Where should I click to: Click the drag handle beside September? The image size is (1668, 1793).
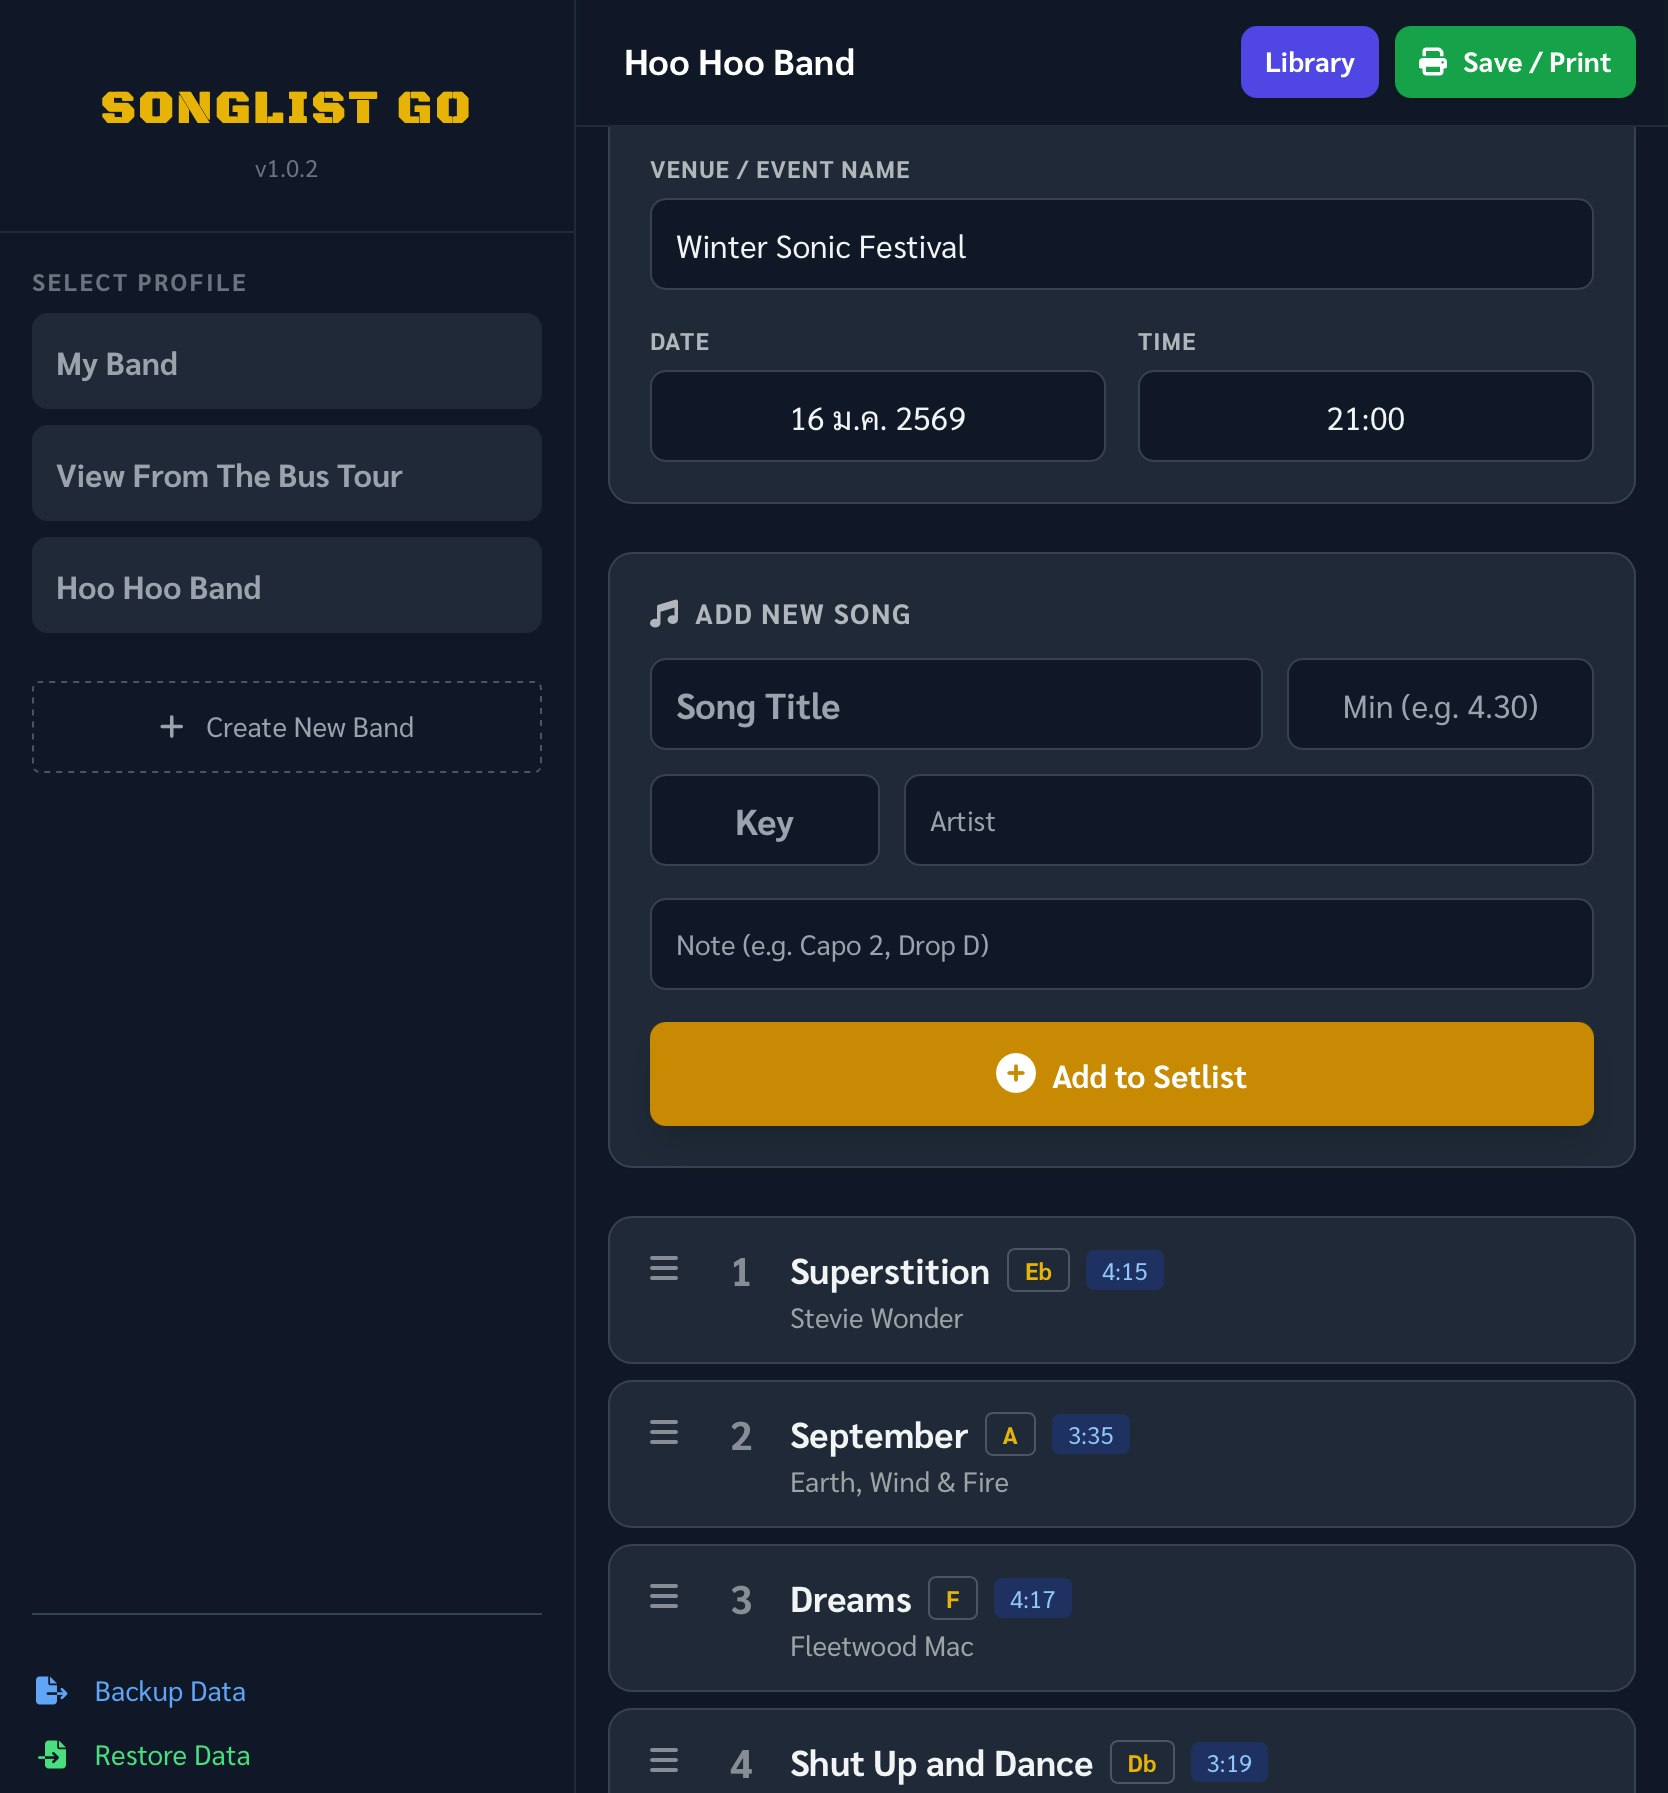click(663, 1434)
